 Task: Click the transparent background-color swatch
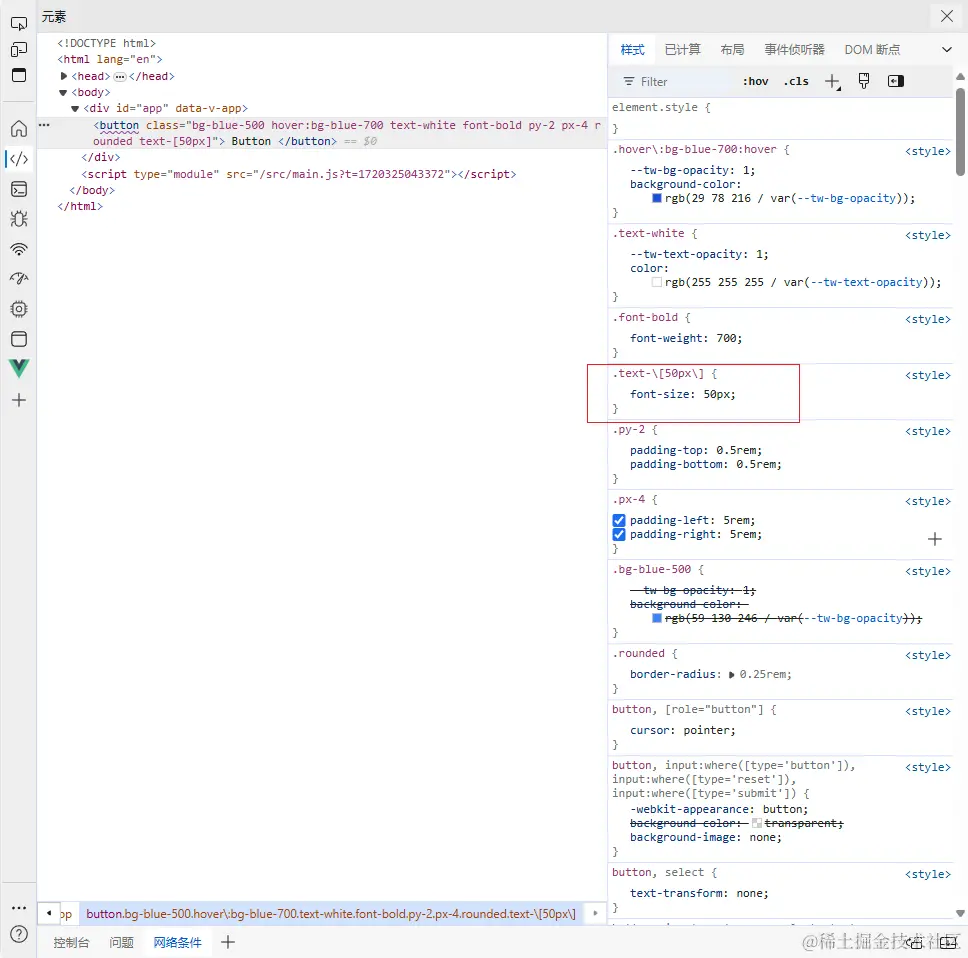pyautogui.click(x=757, y=823)
